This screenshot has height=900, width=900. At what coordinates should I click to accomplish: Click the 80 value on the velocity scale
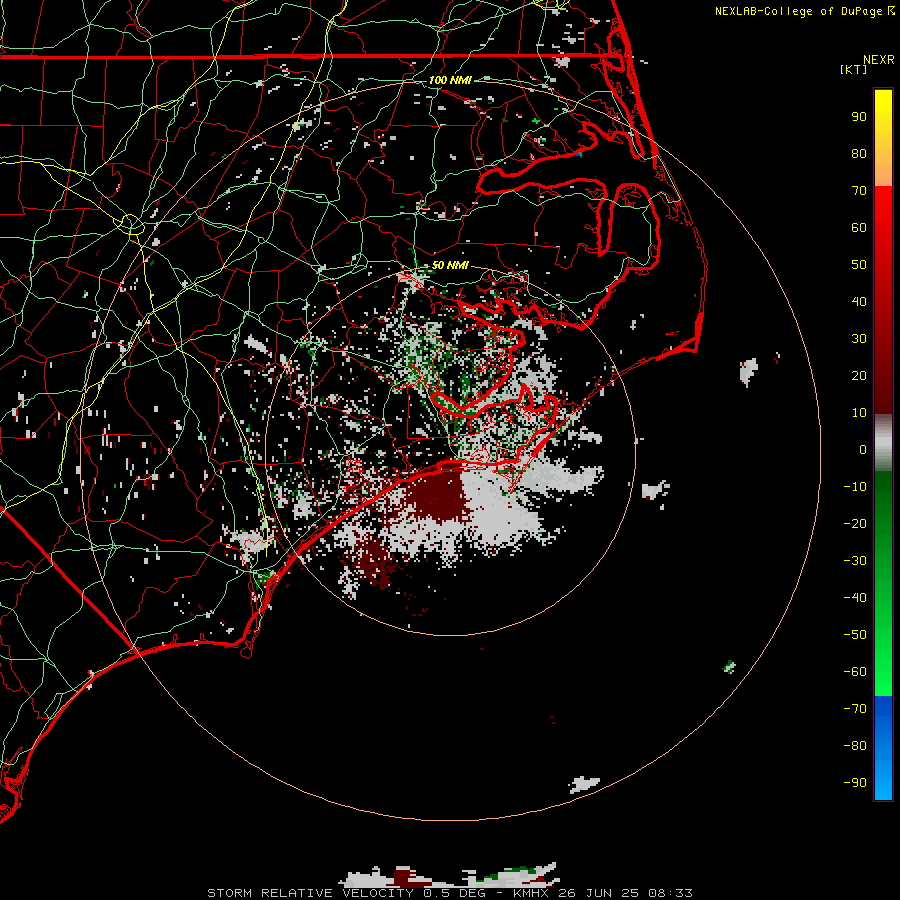[859, 154]
